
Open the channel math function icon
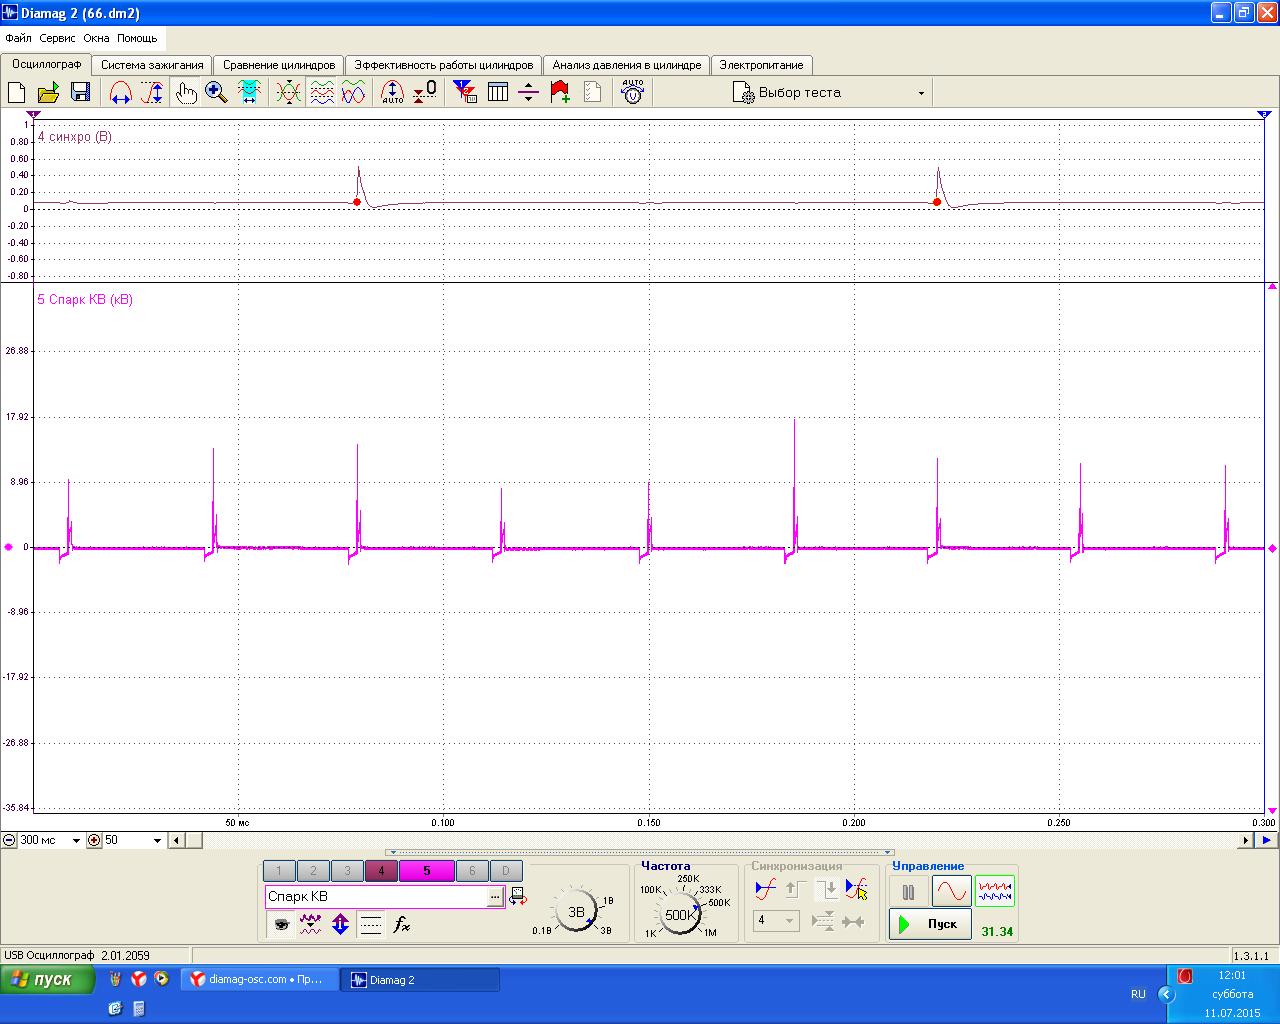tap(401, 925)
